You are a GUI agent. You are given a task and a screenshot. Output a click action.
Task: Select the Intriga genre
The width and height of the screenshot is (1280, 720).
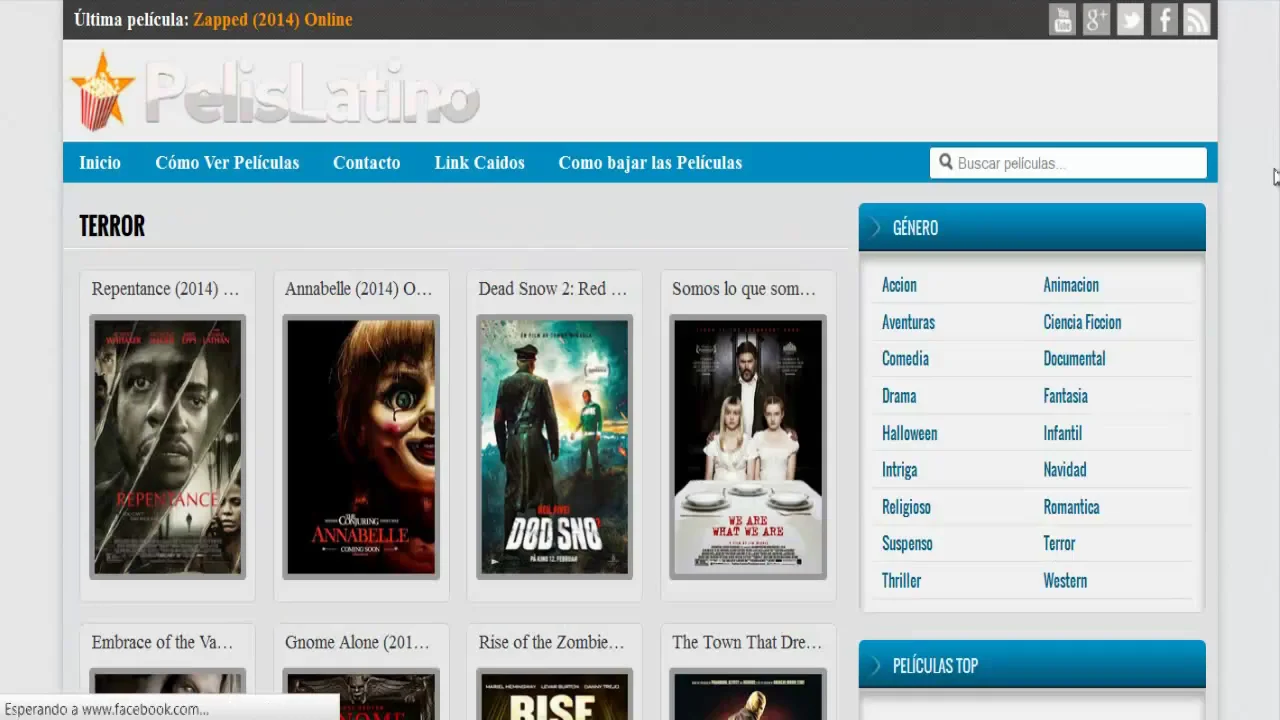(x=899, y=469)
